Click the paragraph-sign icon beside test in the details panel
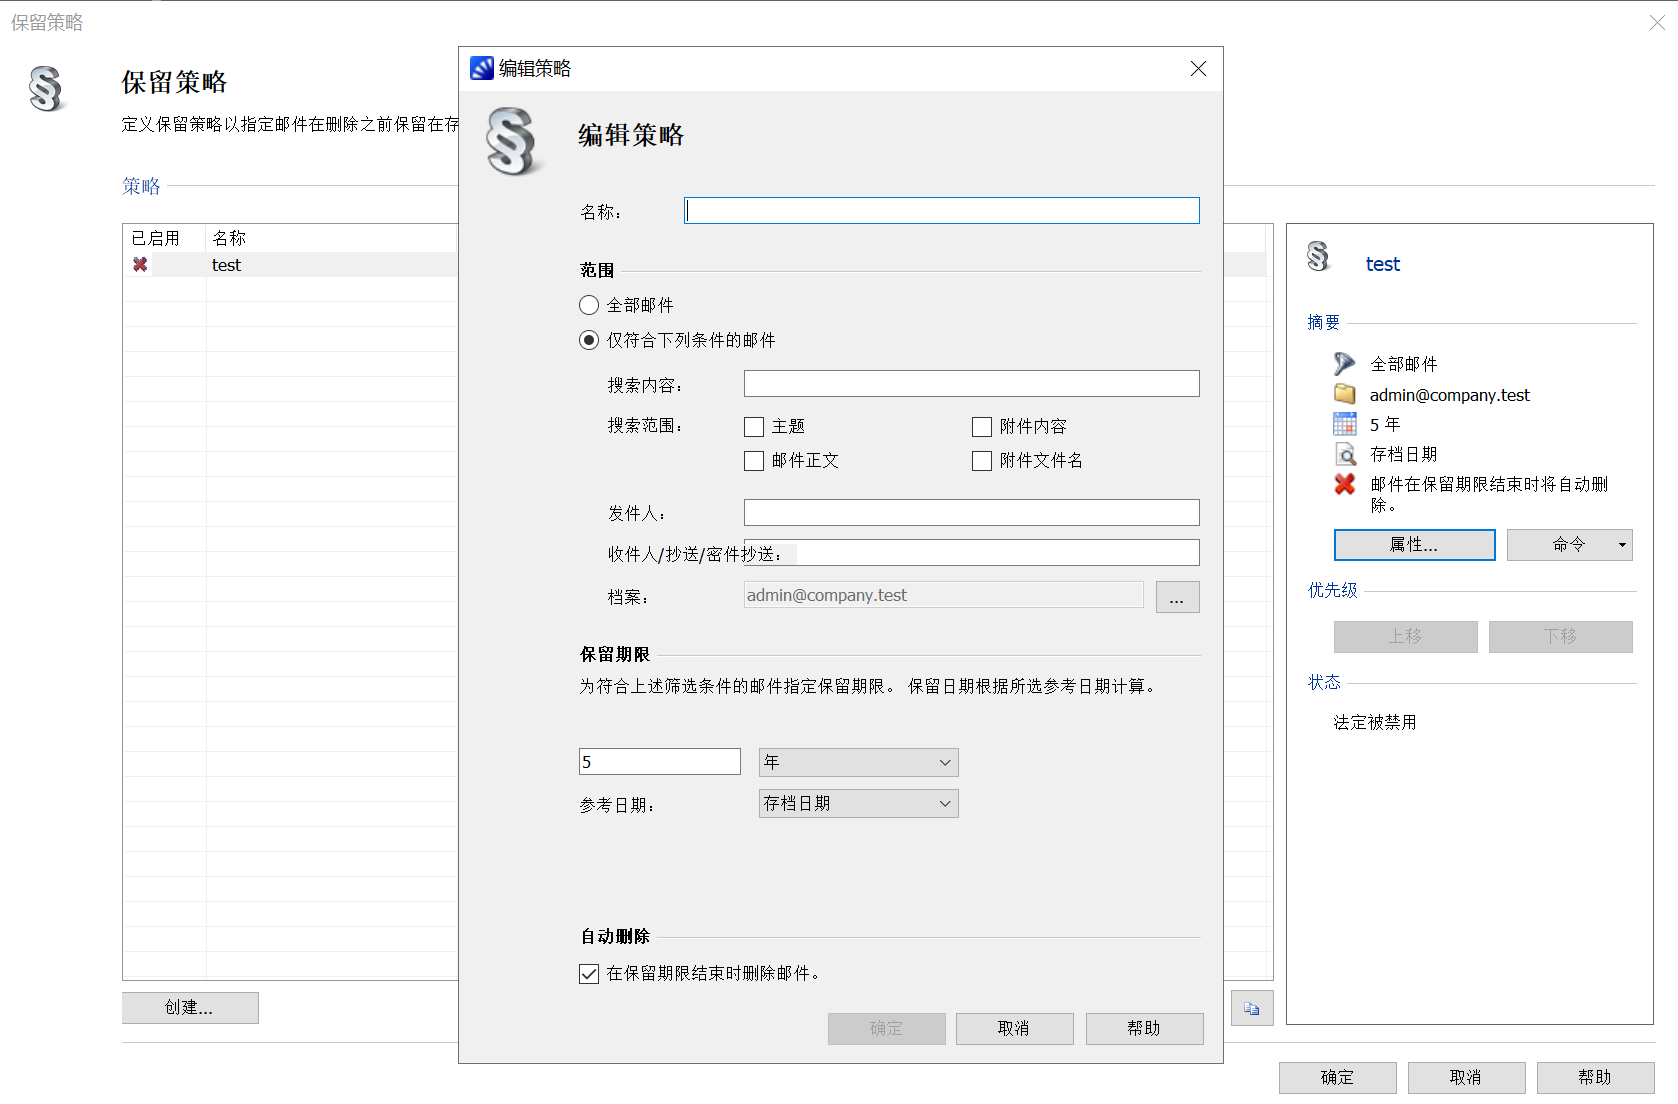 point(1318,256)
